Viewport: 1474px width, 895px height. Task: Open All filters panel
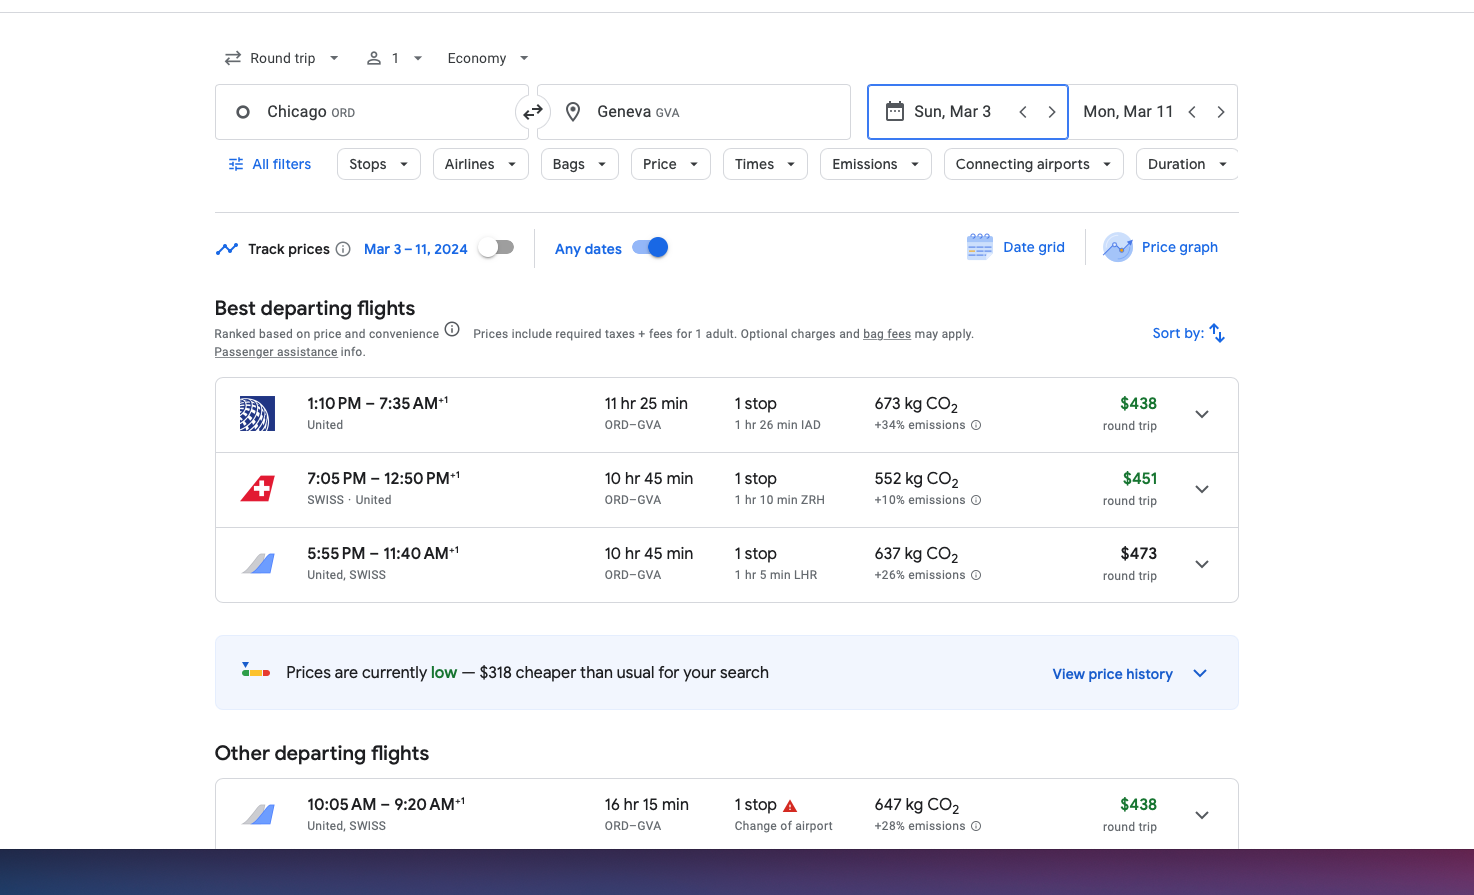point(270,164)
